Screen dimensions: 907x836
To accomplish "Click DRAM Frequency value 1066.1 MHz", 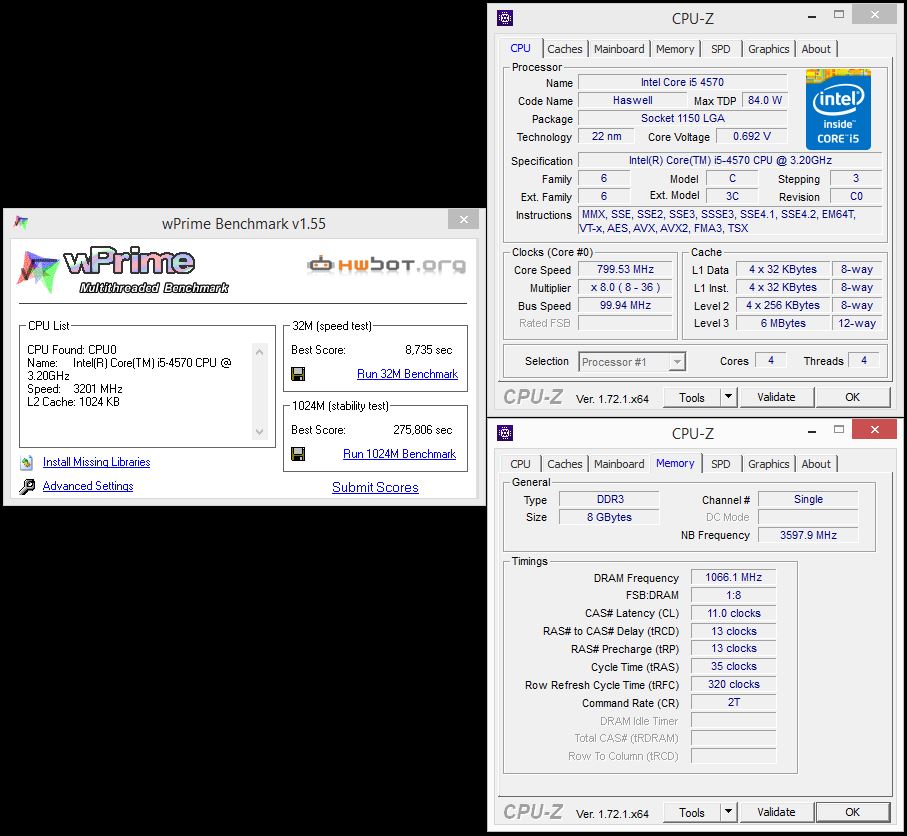I will 733,577.
